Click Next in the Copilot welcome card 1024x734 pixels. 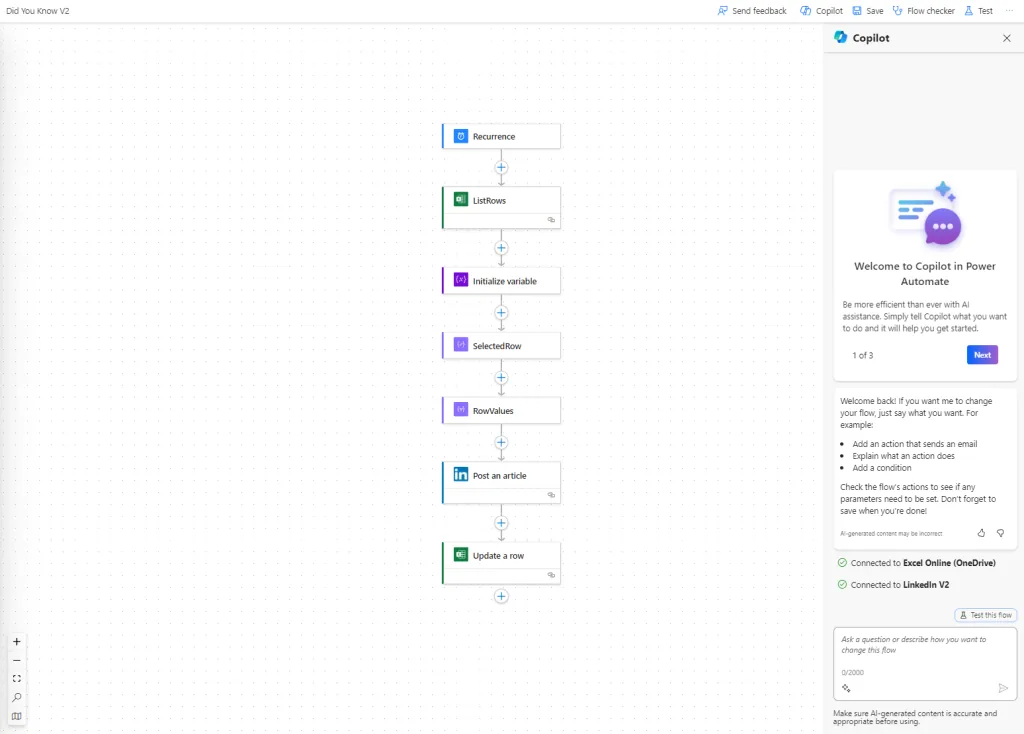click(981, 355)
